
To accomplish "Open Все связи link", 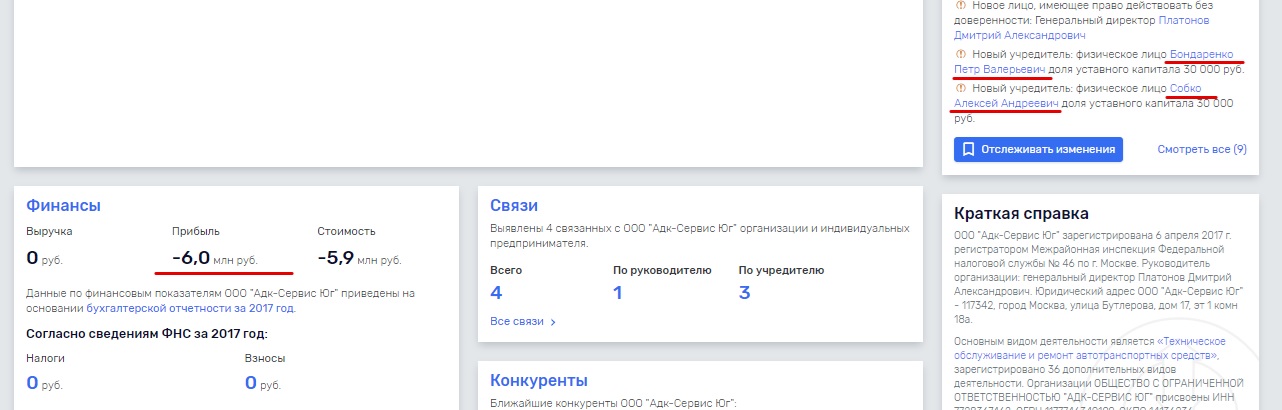I will pos(517,322).
